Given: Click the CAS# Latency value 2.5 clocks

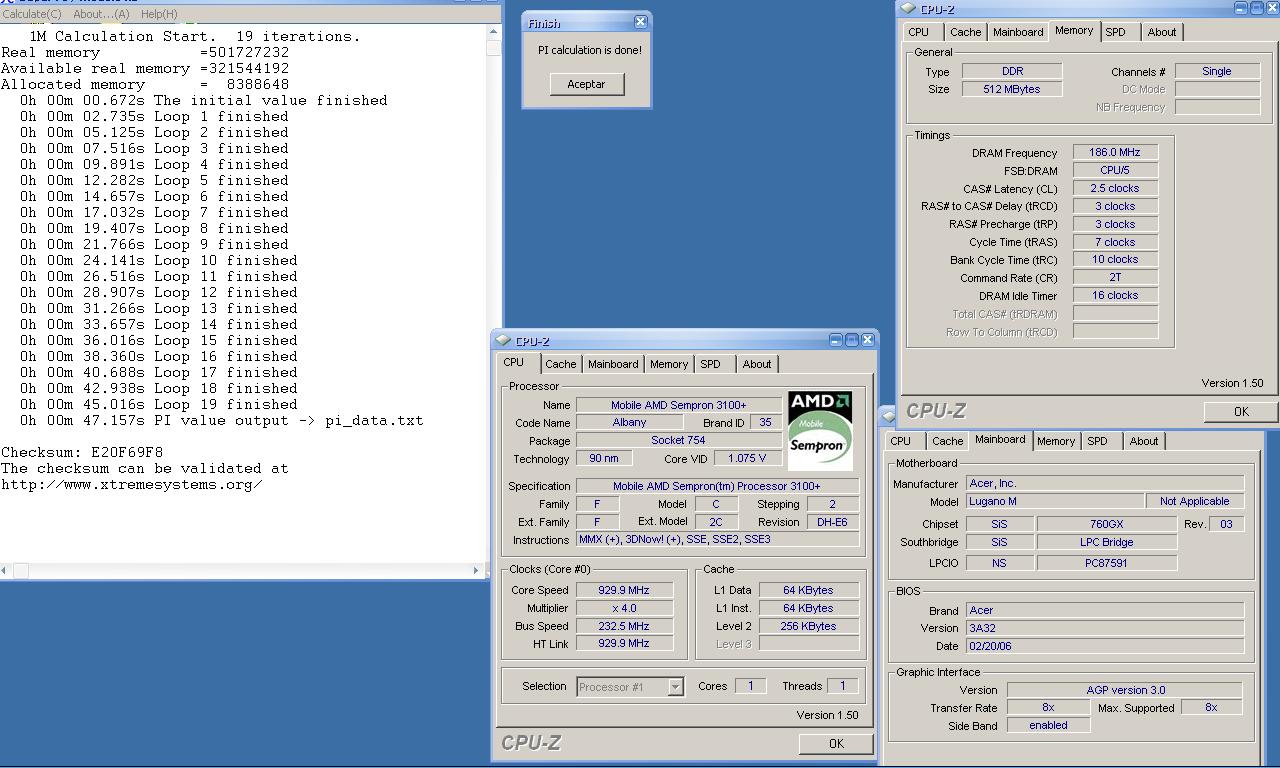Looking at the screenshot, I should point(1115,188).
